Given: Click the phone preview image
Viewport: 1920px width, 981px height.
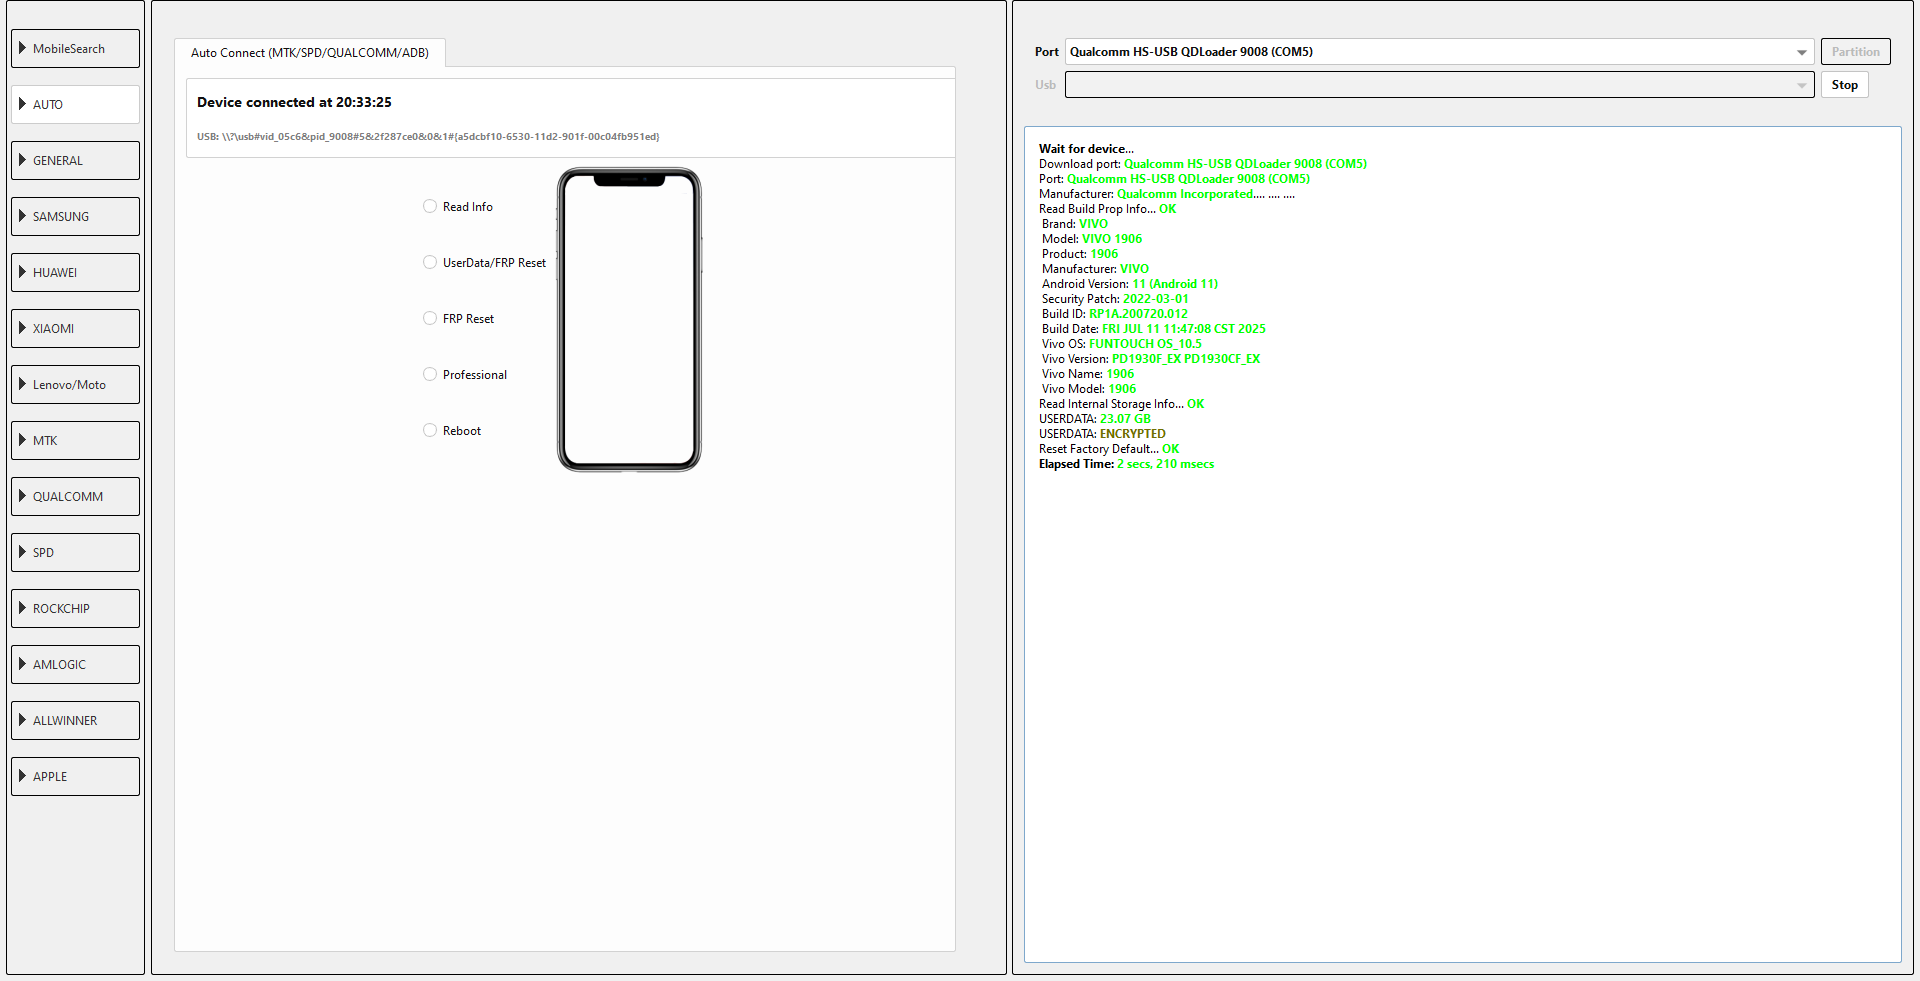Looking at the screenshot, I should click(x=629, y=319).
